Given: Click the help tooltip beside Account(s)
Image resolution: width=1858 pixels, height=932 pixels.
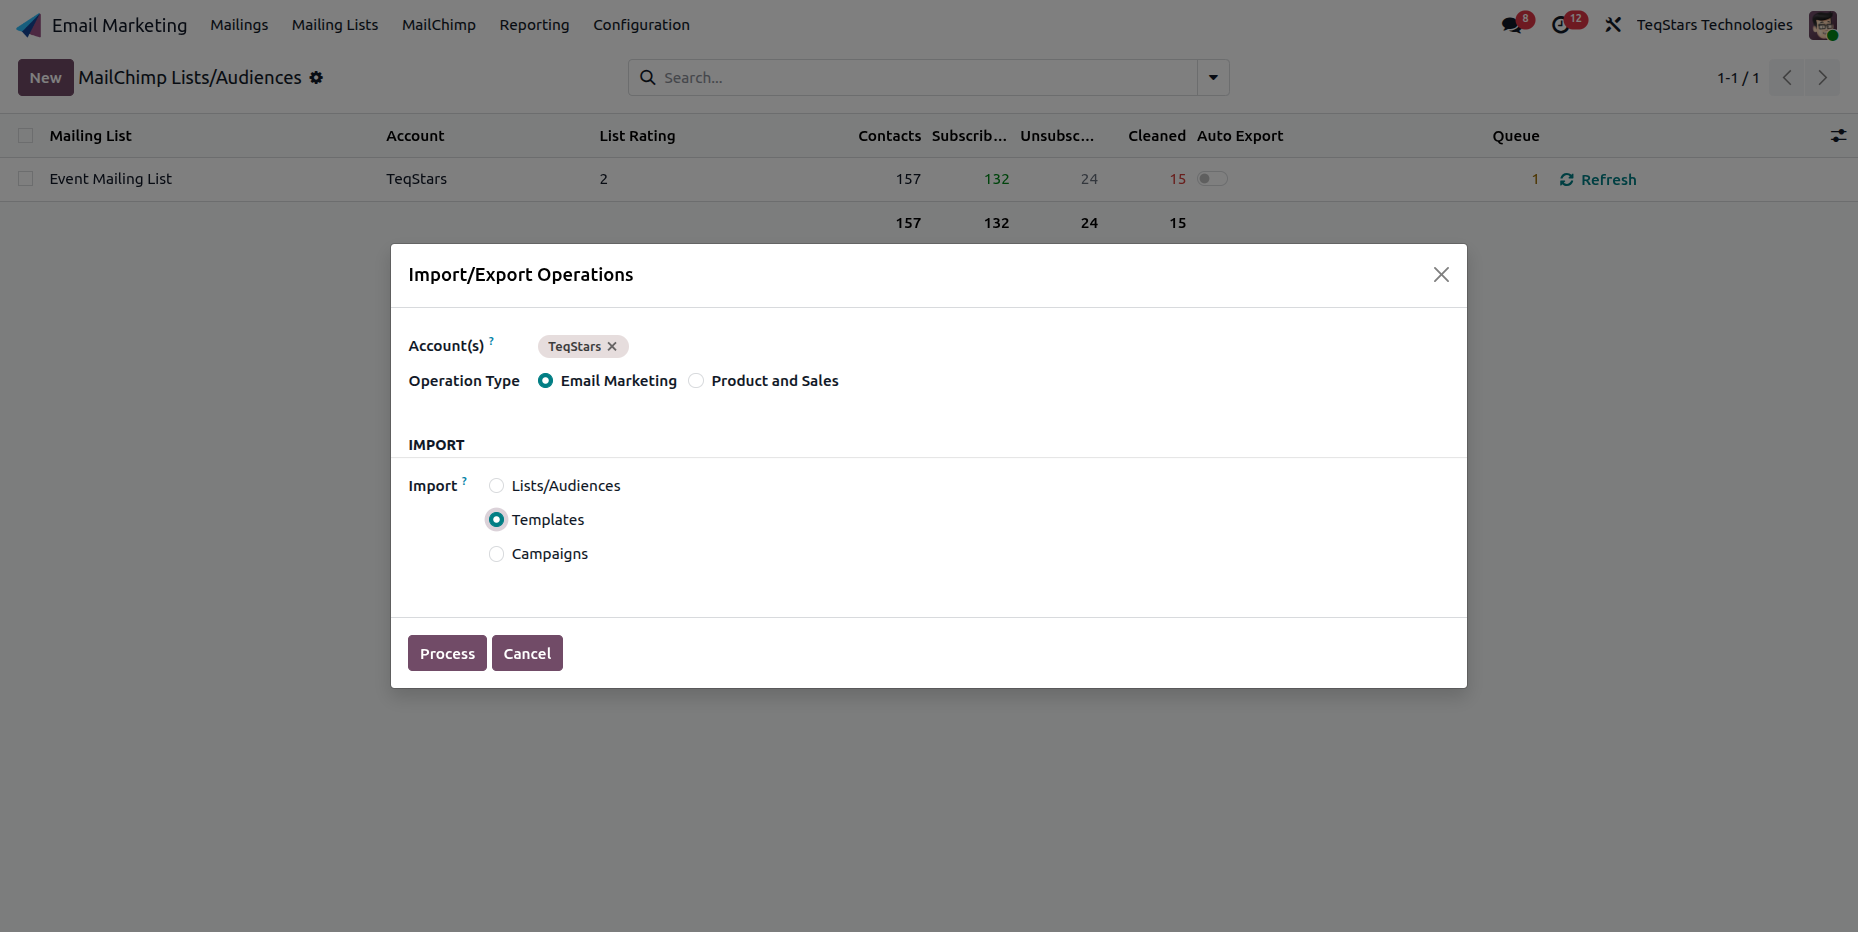Looking at the screenshot, I should [x=491, y=341].
